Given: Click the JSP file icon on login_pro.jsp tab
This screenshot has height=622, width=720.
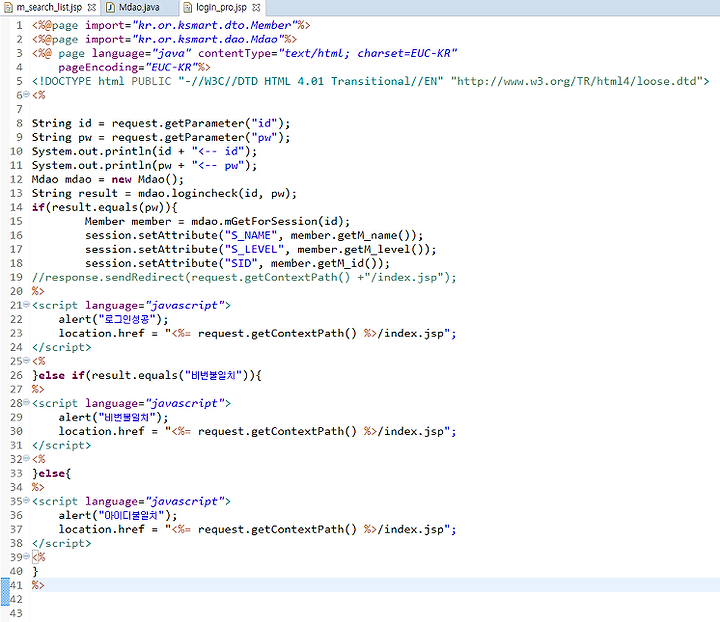Looking at the screenshot, I should (x=187, y=7).
